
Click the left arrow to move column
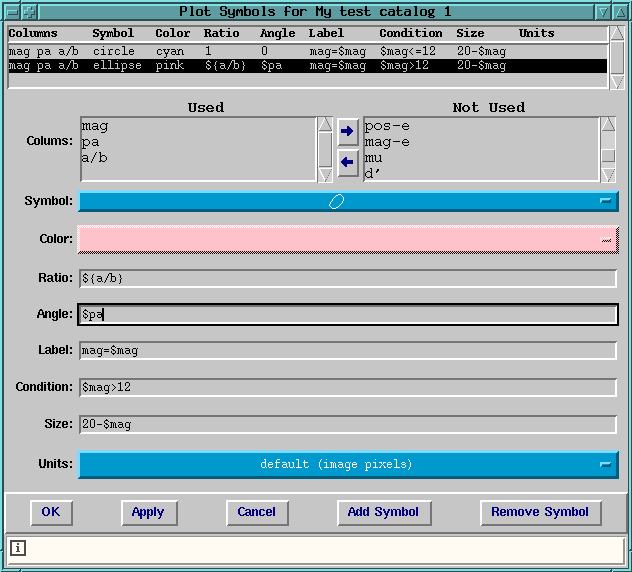(347, 162)
